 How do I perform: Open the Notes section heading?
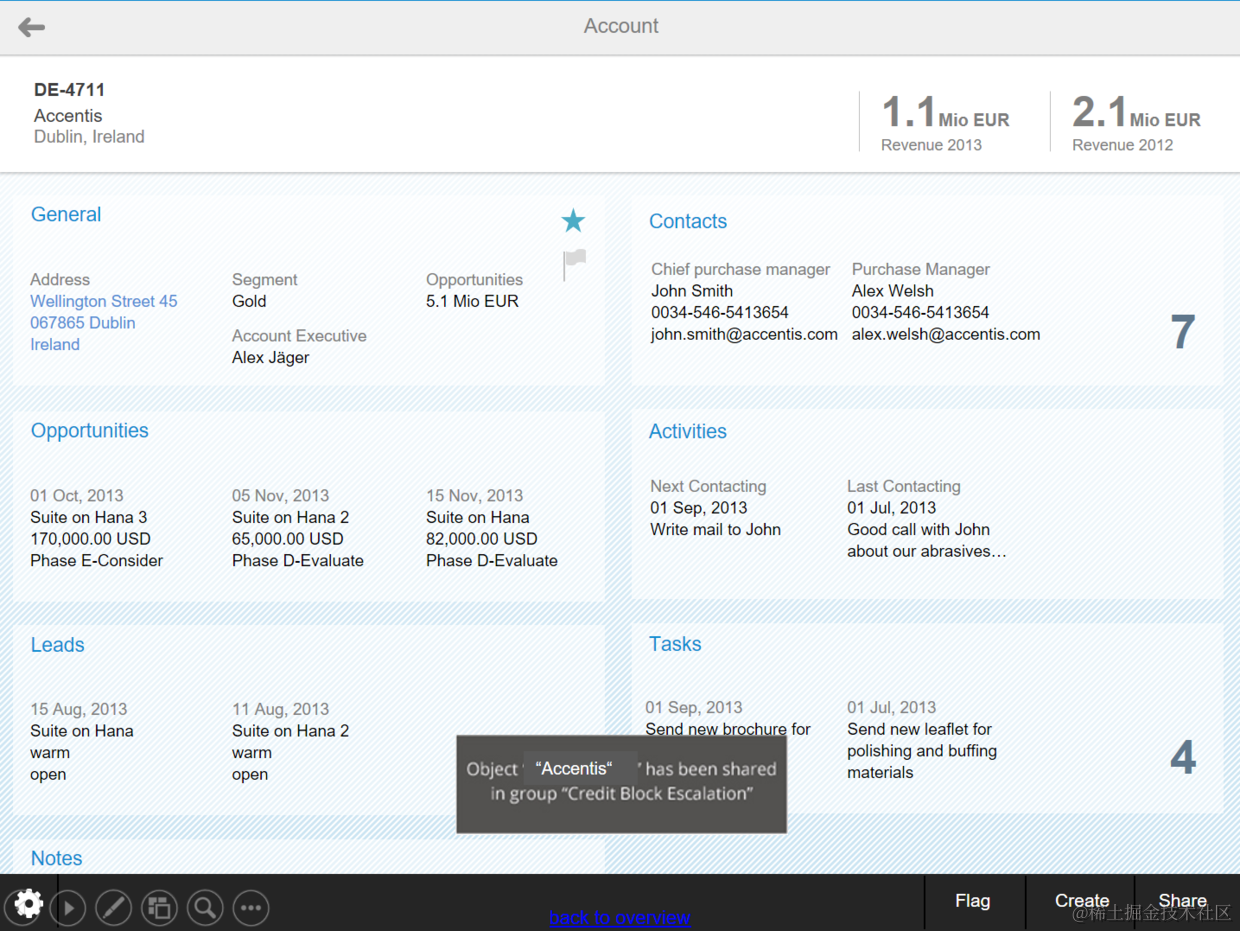click(57, 859)
